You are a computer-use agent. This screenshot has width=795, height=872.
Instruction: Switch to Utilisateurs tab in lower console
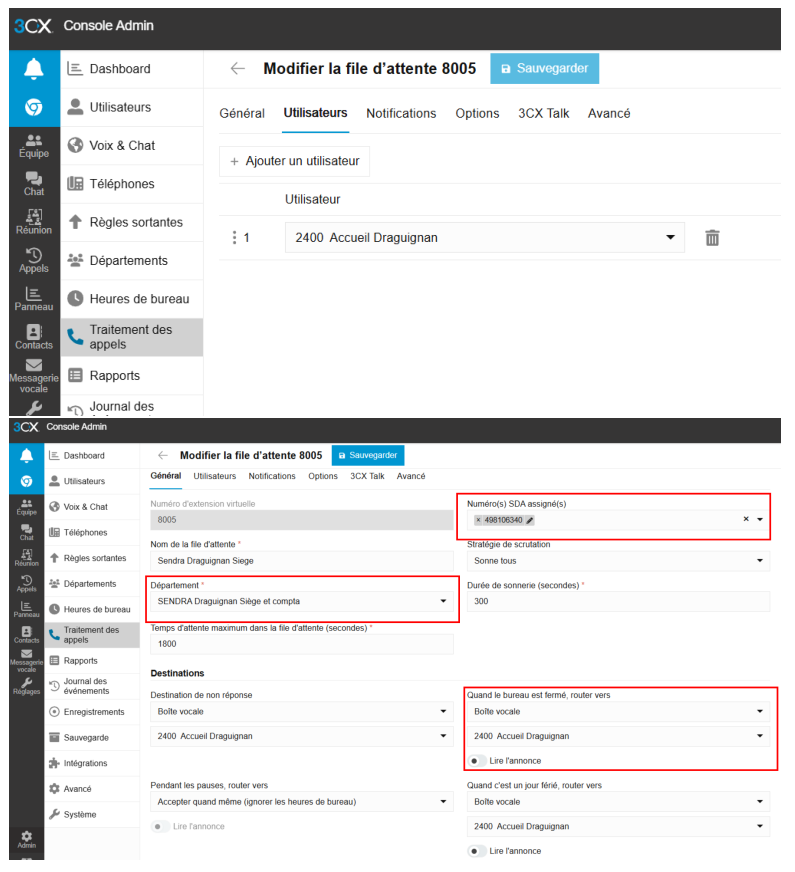215,476
